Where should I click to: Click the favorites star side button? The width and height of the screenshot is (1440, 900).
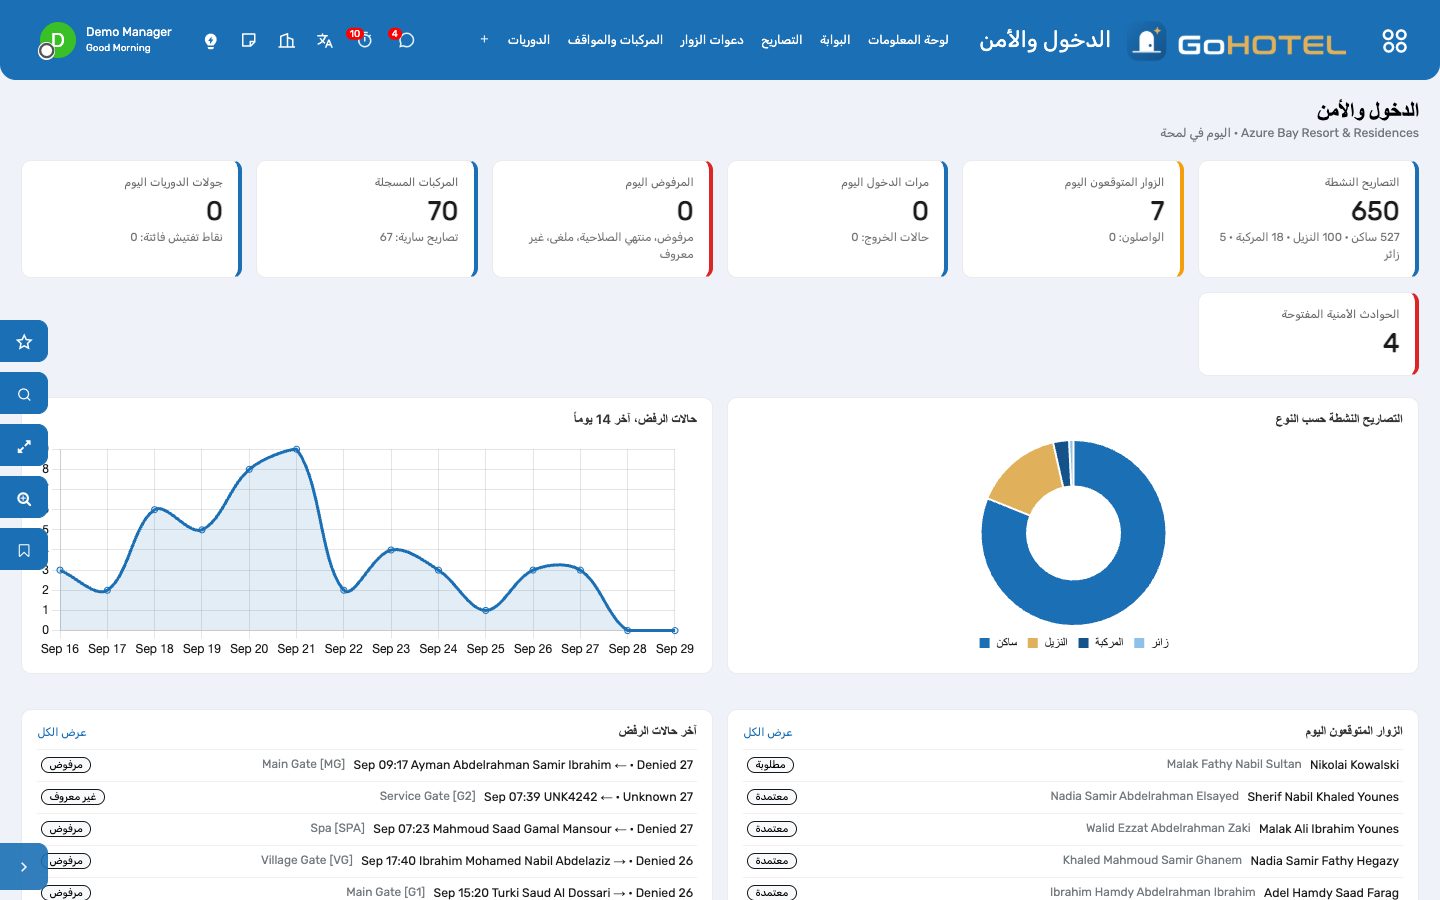24,342
